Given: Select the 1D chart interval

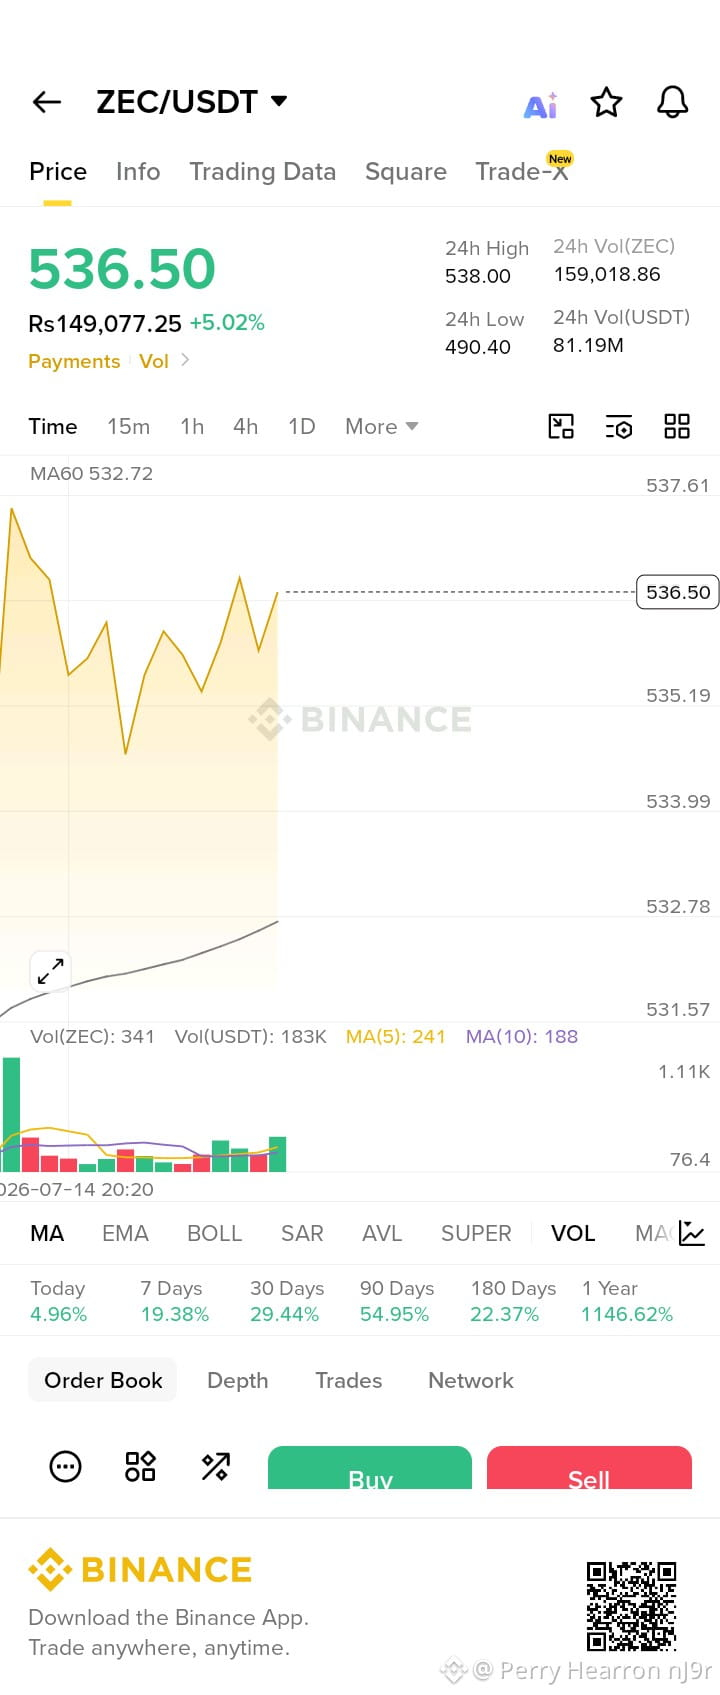Looking at the screenshot, I should 302,427.
